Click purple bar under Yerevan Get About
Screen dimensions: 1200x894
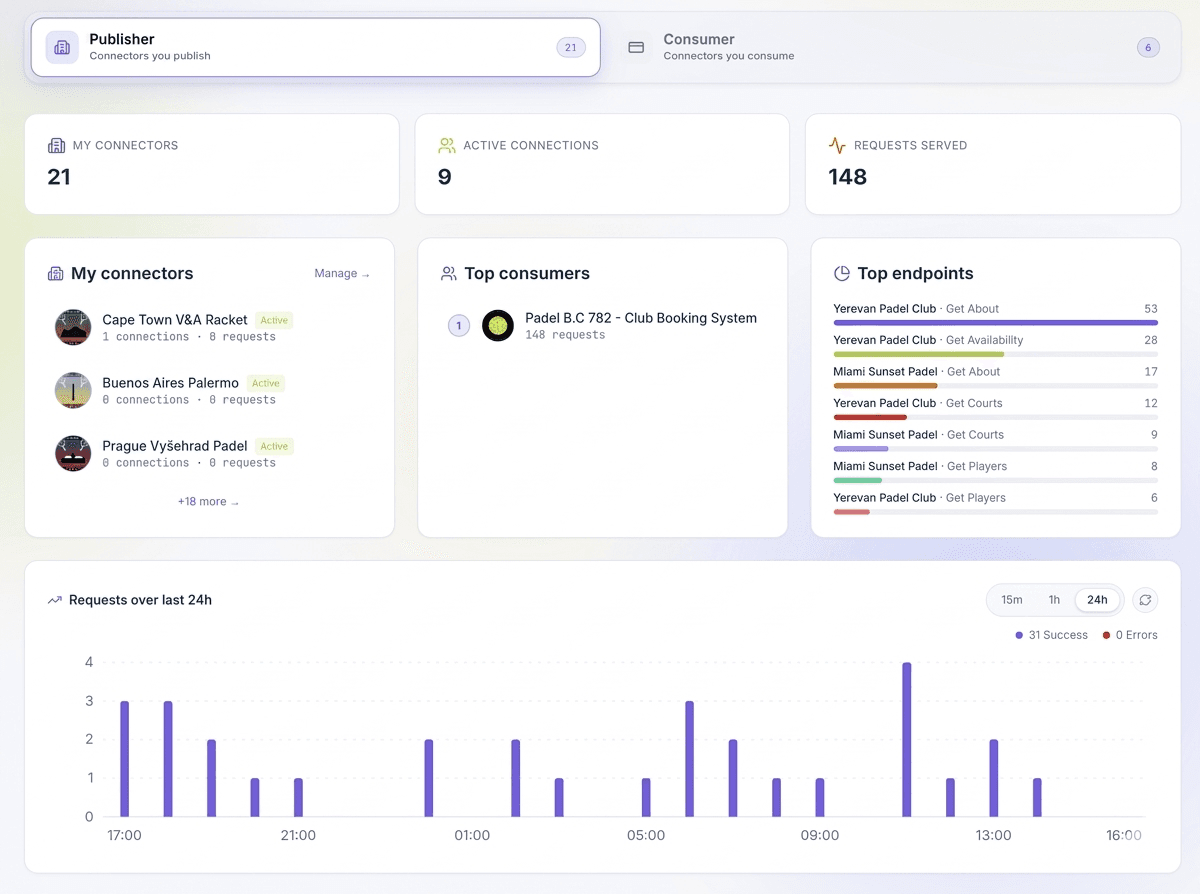pyautogui.click(x=995, y=323)
